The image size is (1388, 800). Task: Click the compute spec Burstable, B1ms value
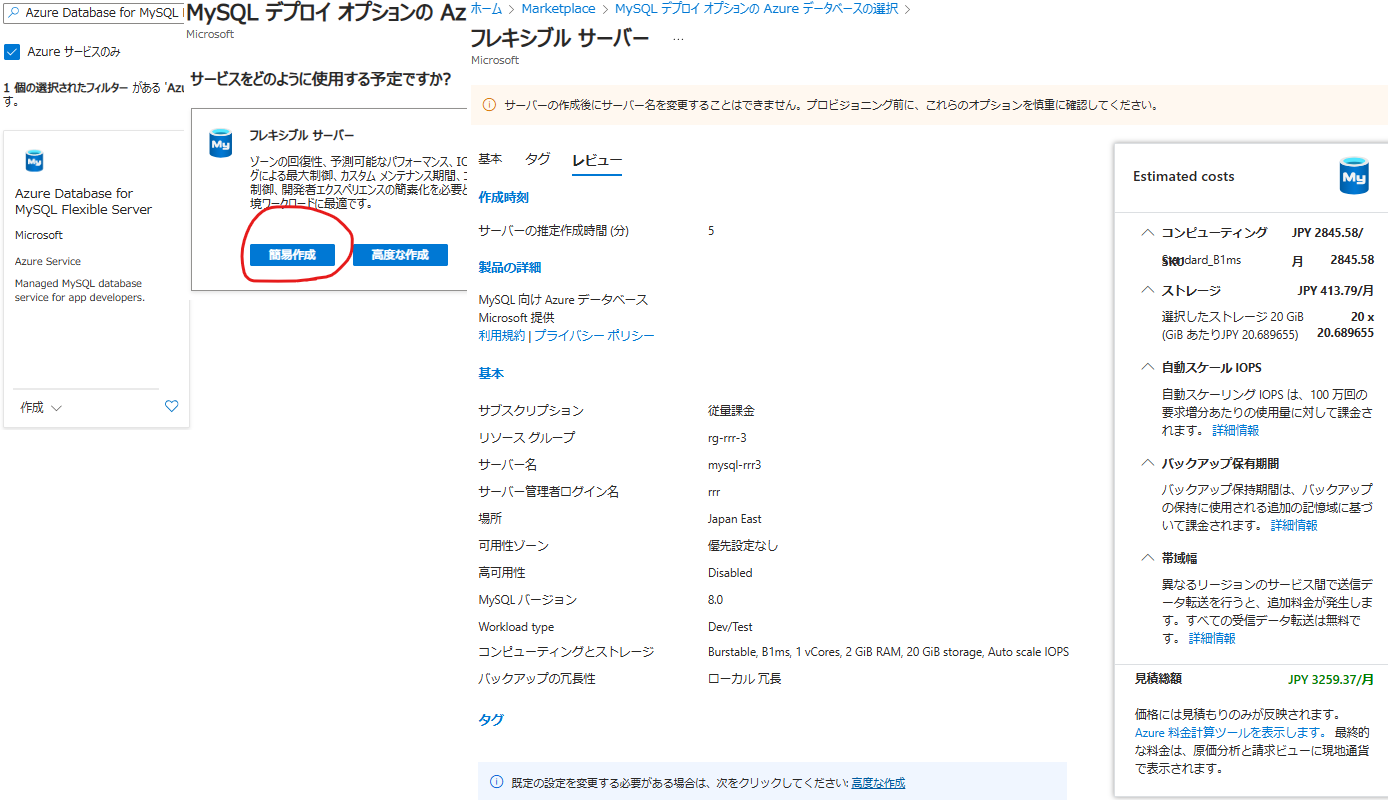[x=888, y=652]
